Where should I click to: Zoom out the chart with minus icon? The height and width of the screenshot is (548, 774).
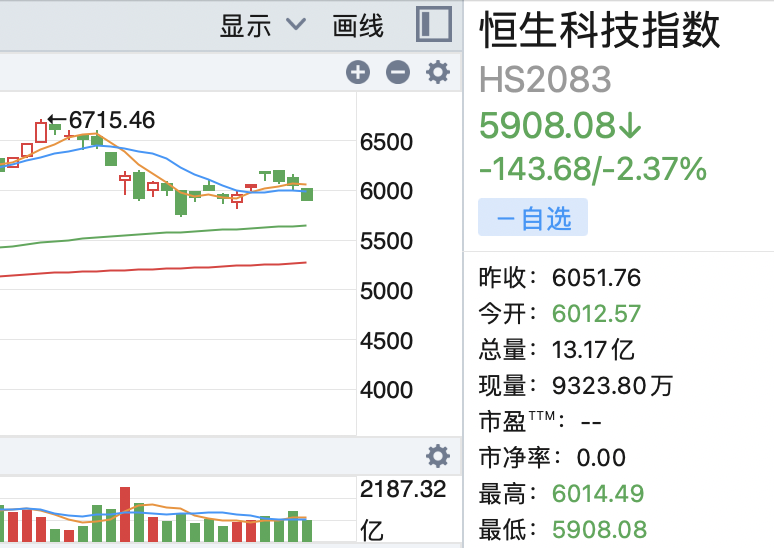[x=398, y=73]
